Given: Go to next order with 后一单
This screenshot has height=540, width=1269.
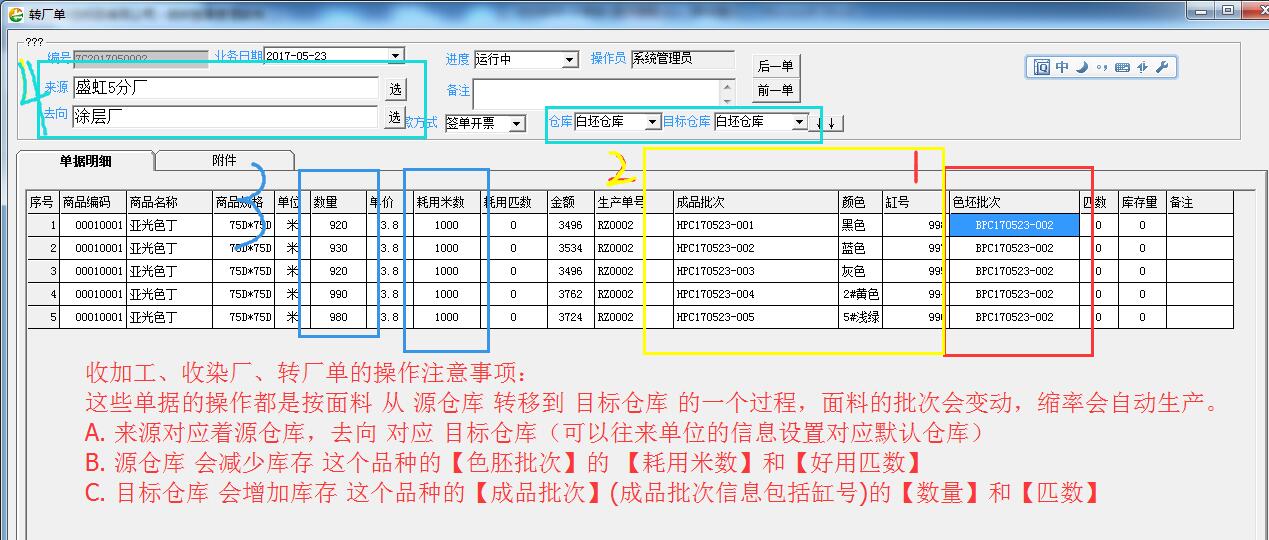Looking at the screenshot, I should 776,66.
